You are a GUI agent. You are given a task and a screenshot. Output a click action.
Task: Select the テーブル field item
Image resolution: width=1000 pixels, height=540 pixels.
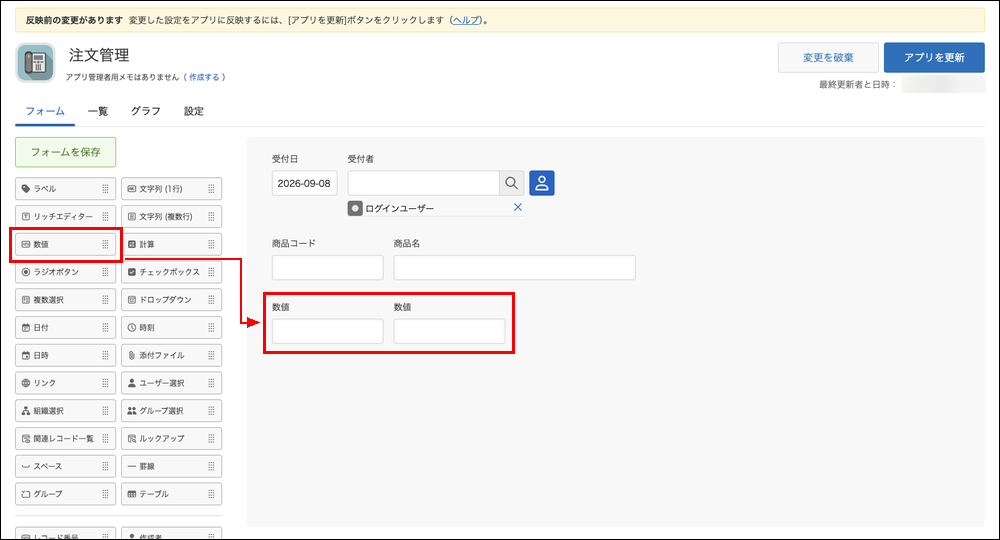(x=172, y=493)
